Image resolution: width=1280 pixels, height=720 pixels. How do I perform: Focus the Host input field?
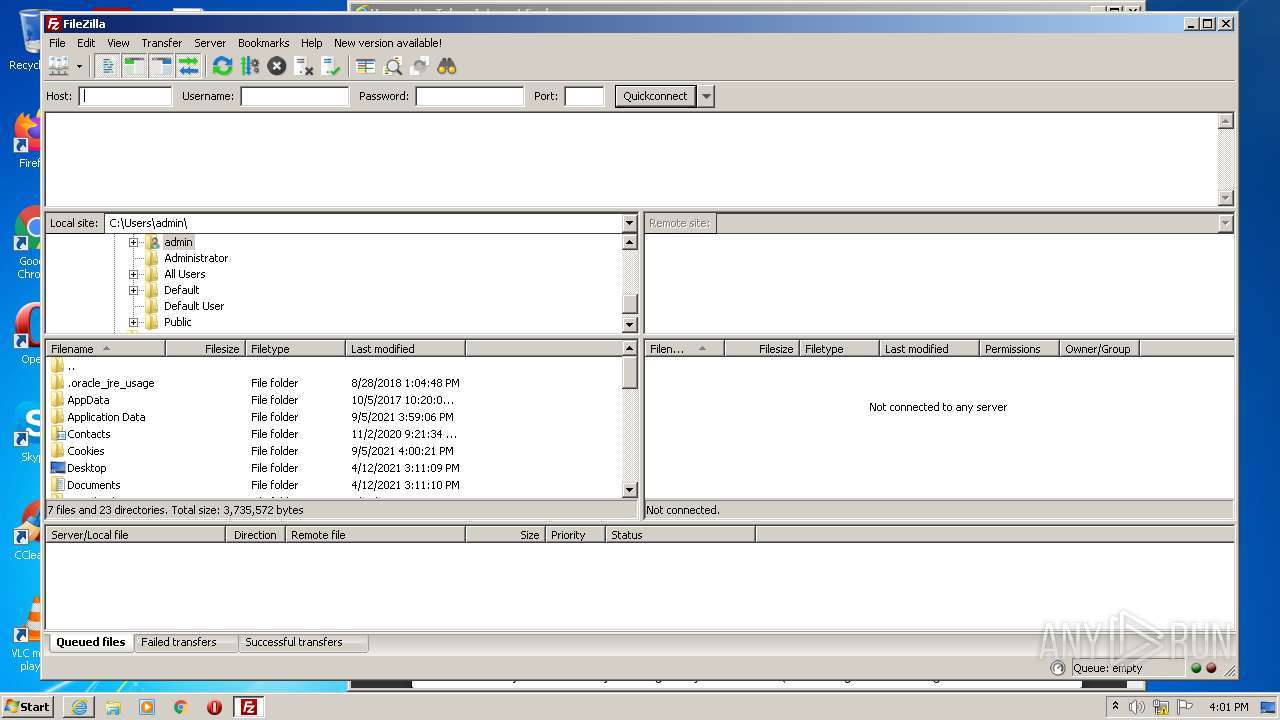tap(125, 96)
